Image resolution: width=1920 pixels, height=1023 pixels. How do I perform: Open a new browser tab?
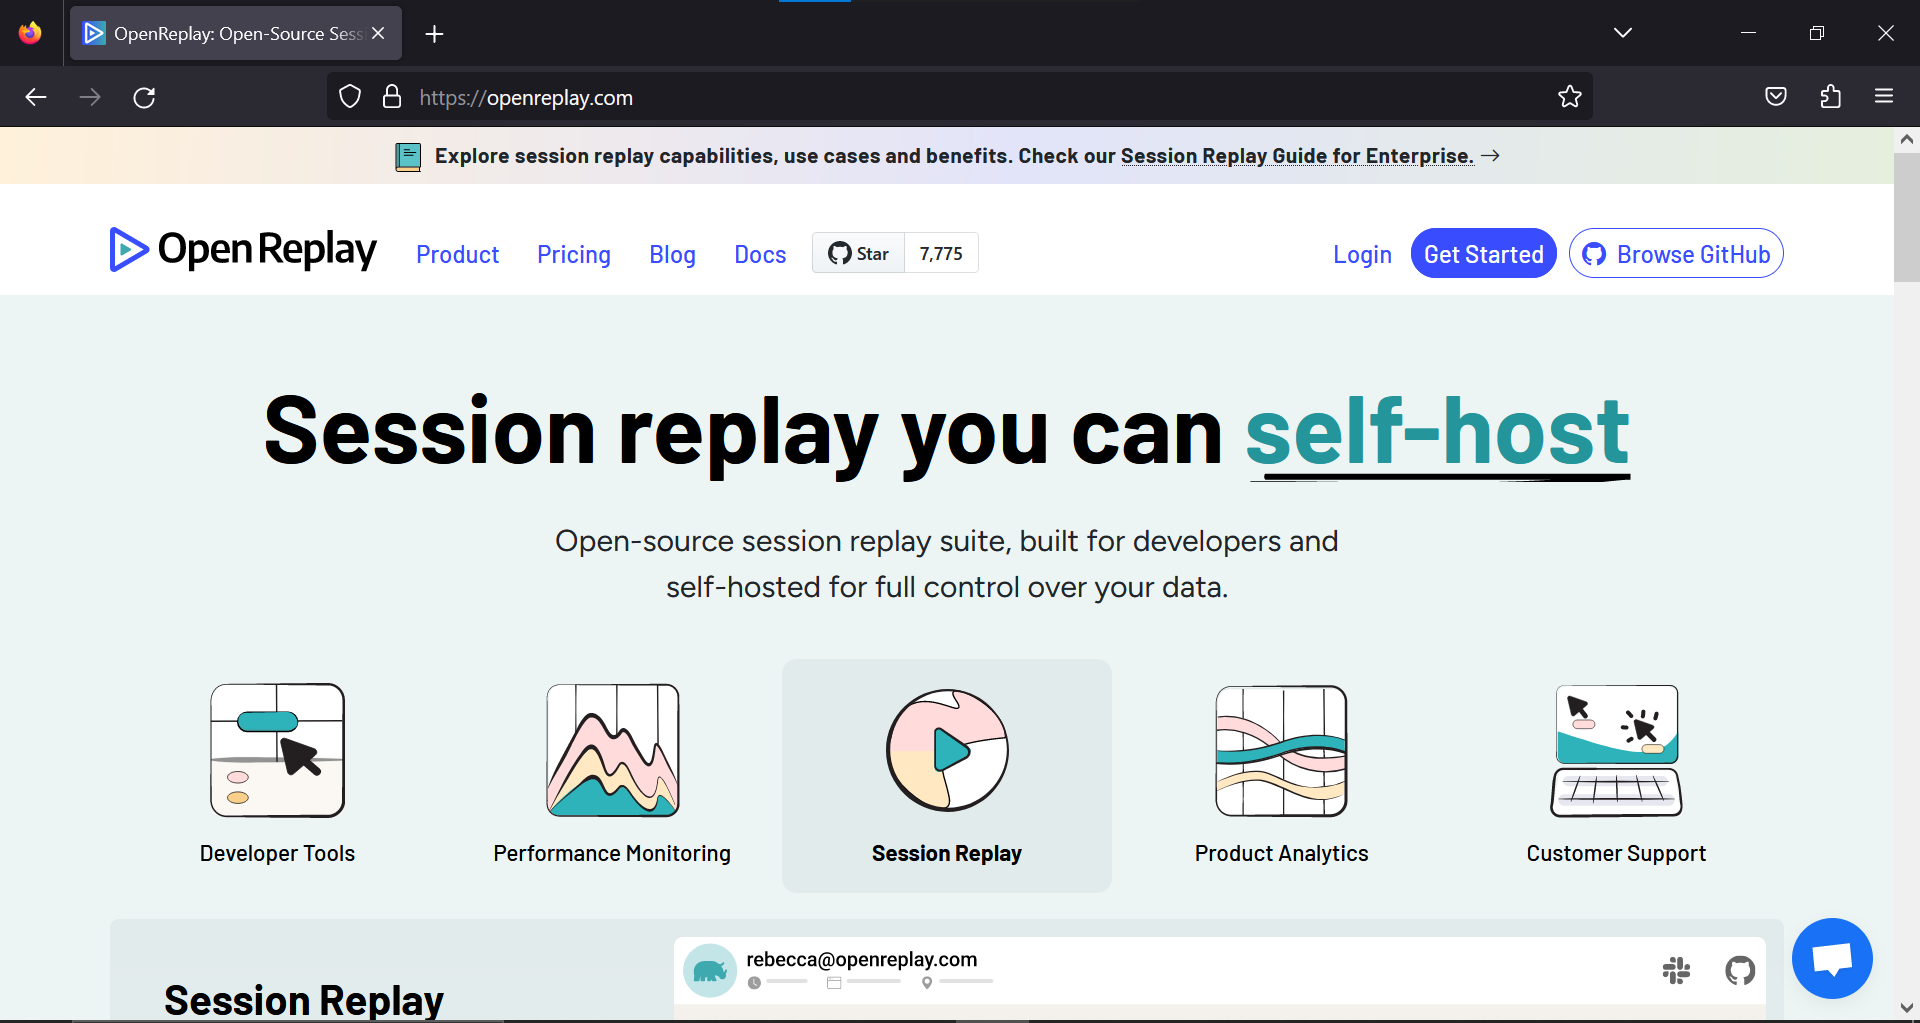(434, 34)
